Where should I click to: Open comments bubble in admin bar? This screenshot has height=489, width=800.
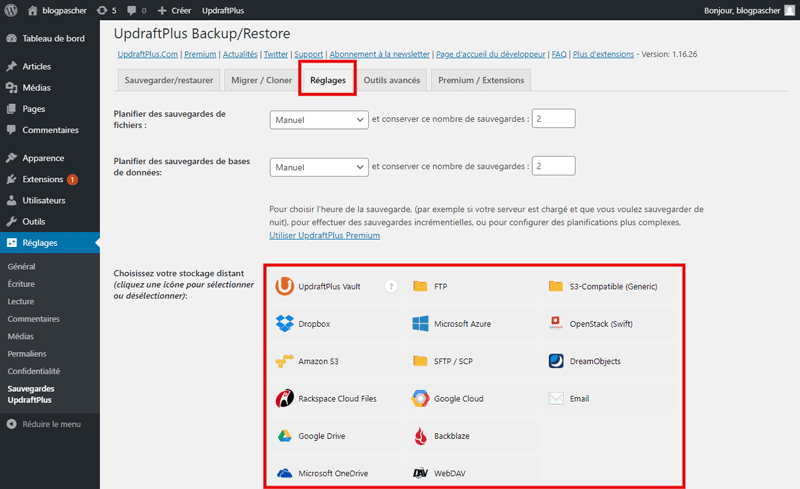pyautogui.click(x=136, y=10)
